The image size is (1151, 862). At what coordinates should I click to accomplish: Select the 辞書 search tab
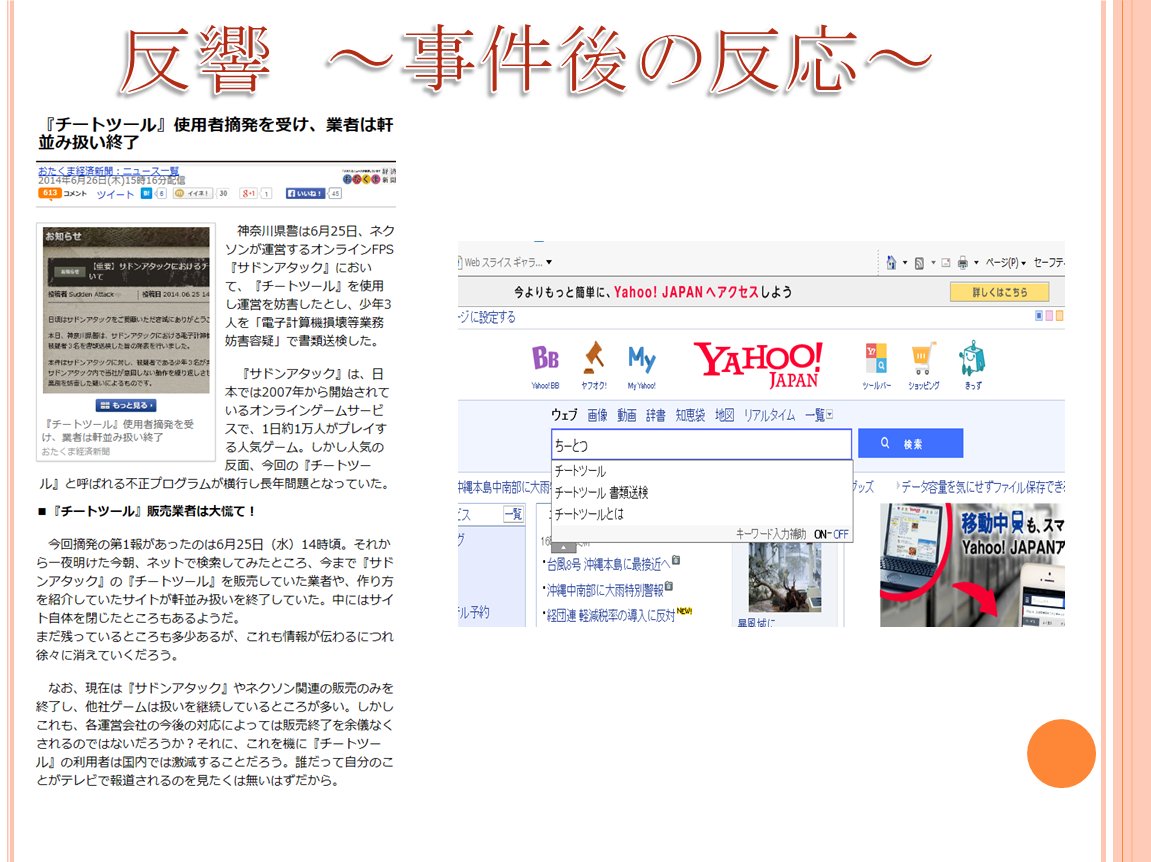[x=656, y=415]
